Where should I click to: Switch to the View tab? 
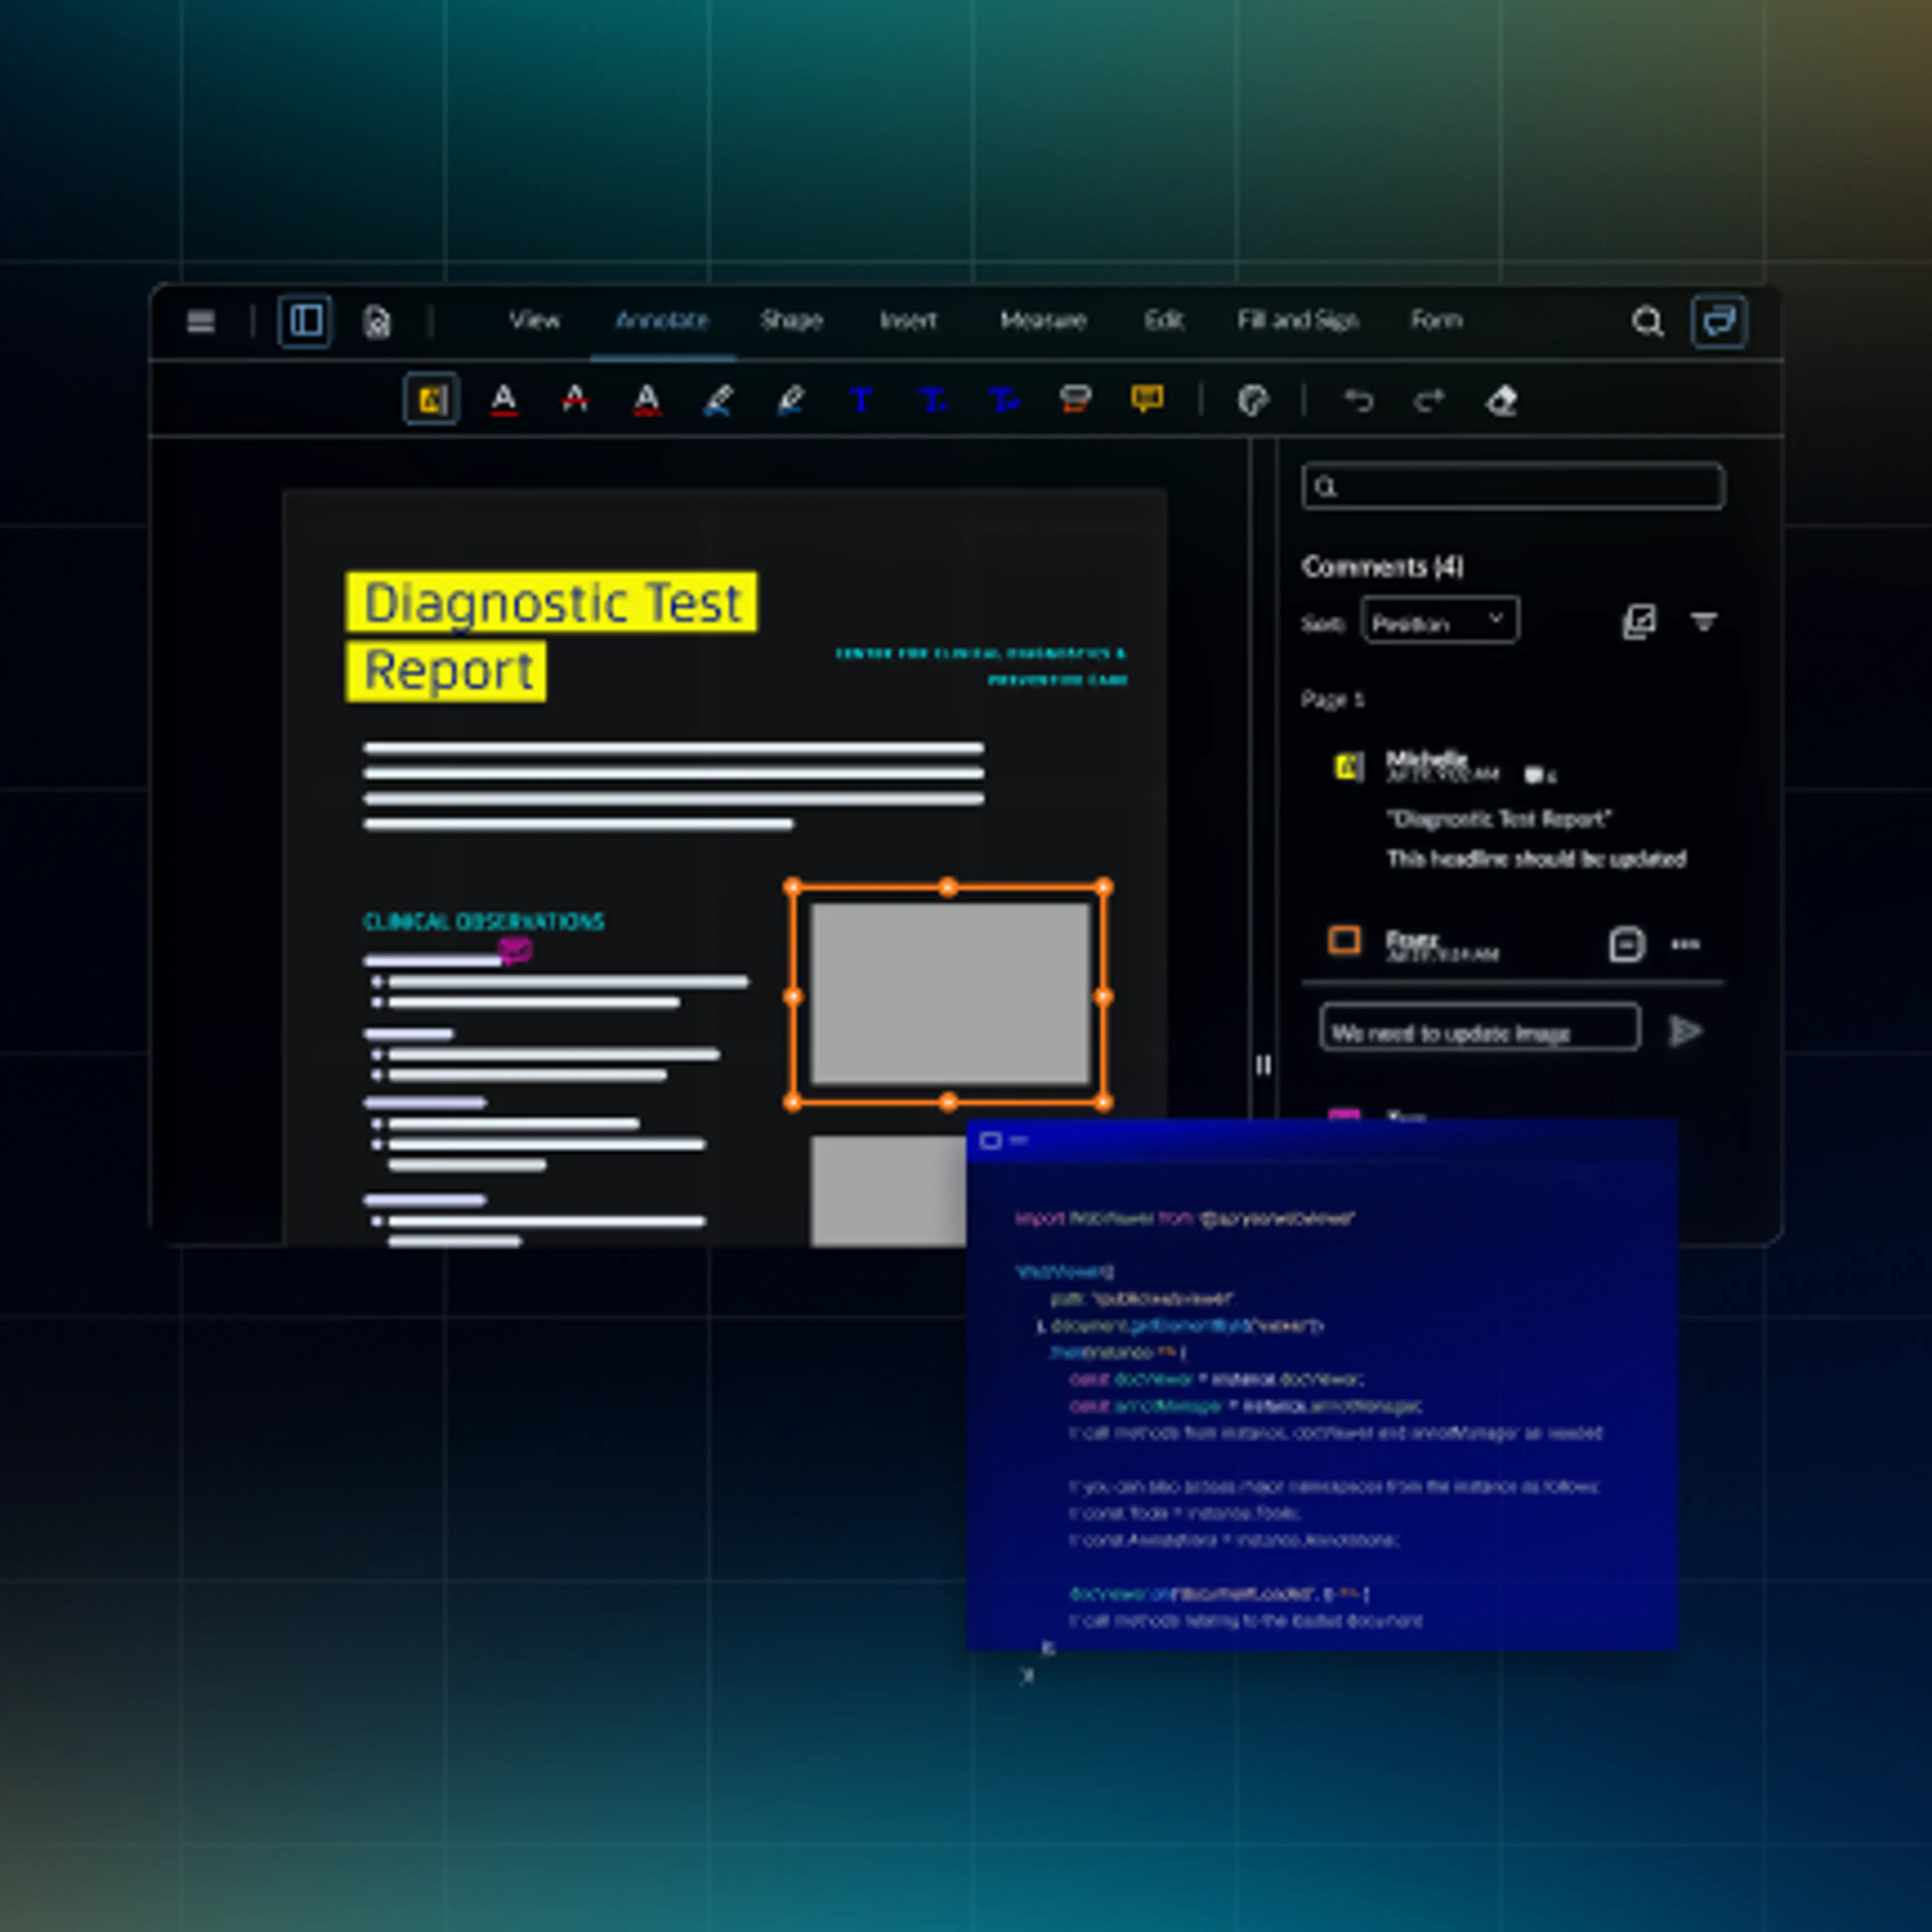click(x=535, y=321)
